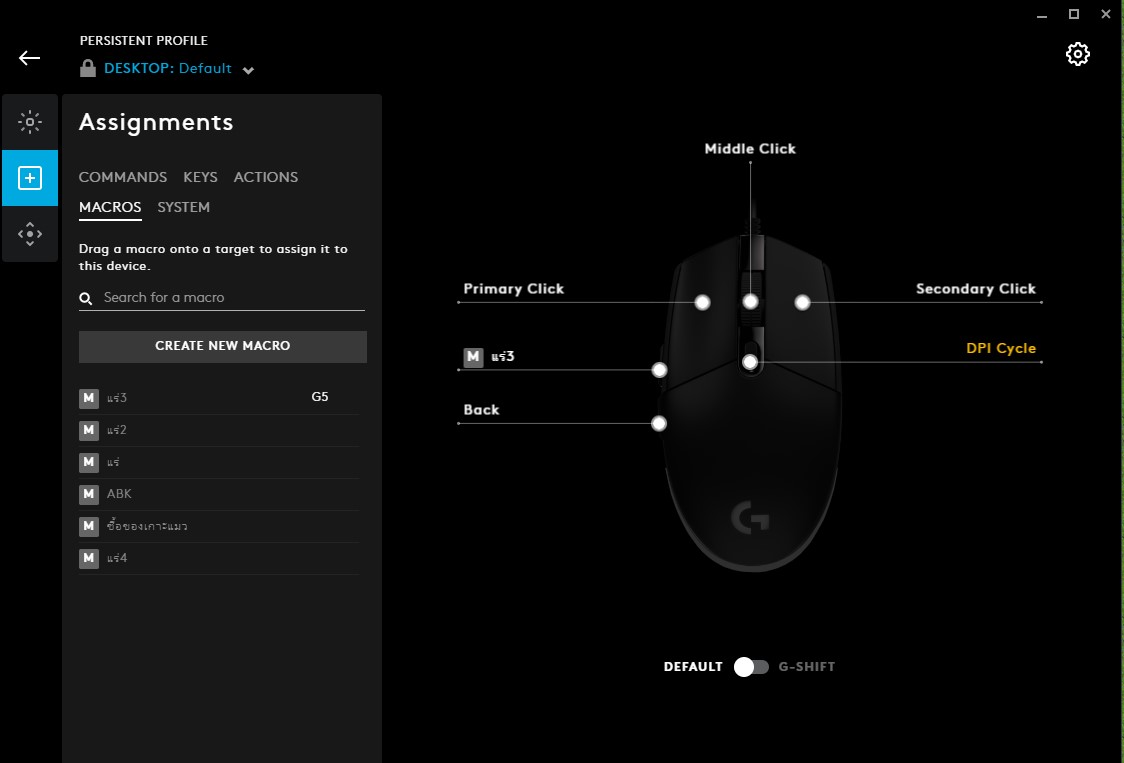Switch to the ACTIONS tab
This screenshot has width=1124, height=763.
point(266,177)
